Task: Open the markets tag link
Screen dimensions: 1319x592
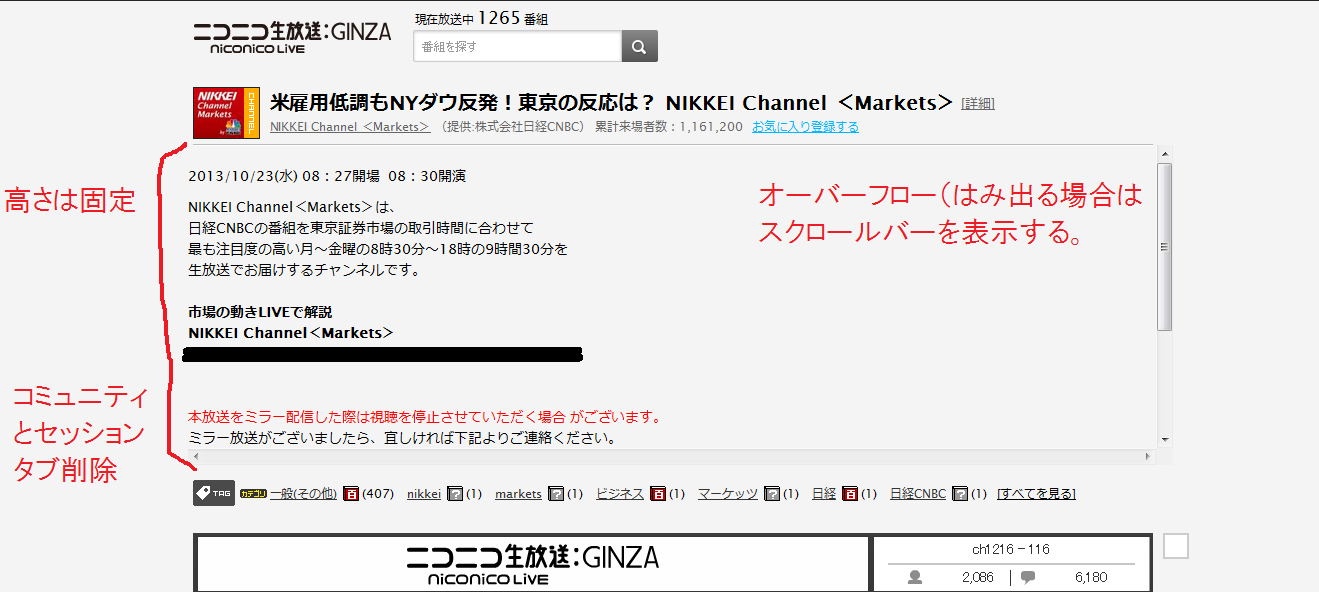Action: (x=518, y=493)
